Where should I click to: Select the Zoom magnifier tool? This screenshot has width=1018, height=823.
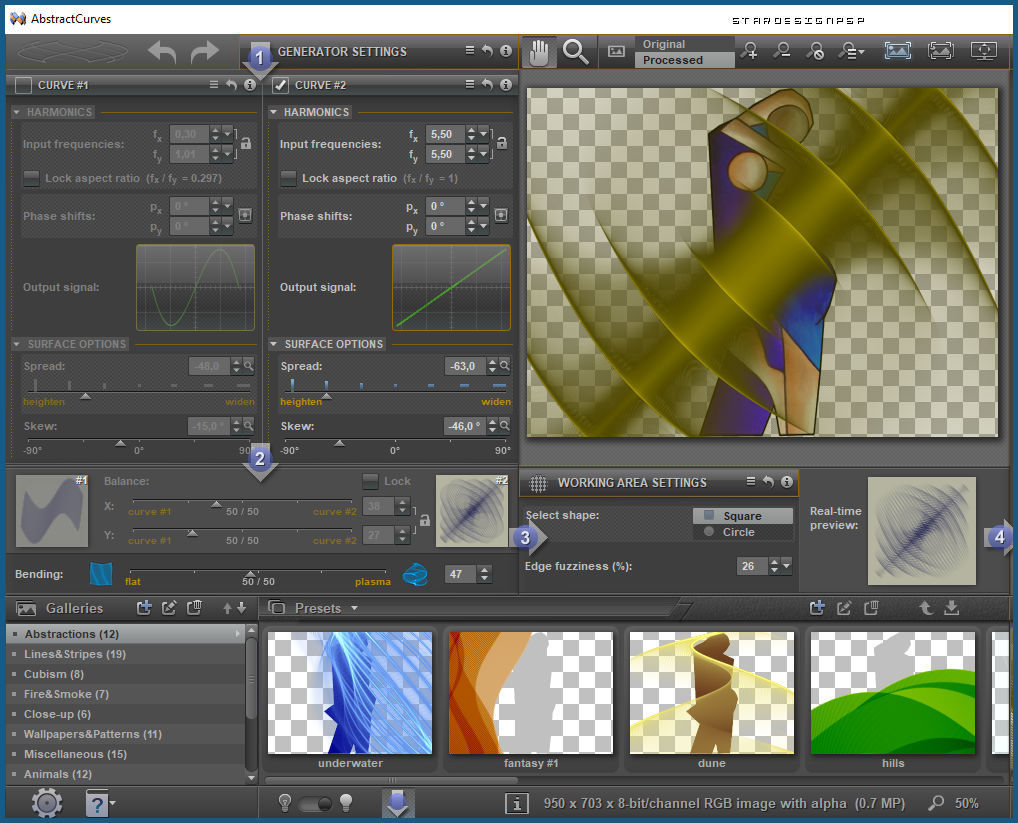pos(575,52)
